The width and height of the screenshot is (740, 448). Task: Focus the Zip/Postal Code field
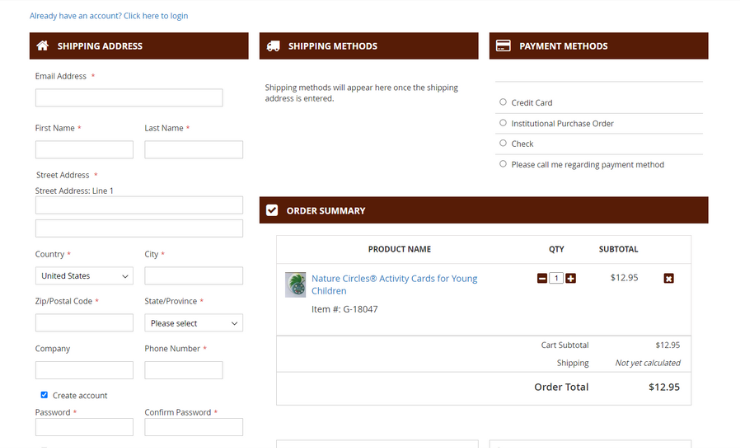(x=84, y=323)
